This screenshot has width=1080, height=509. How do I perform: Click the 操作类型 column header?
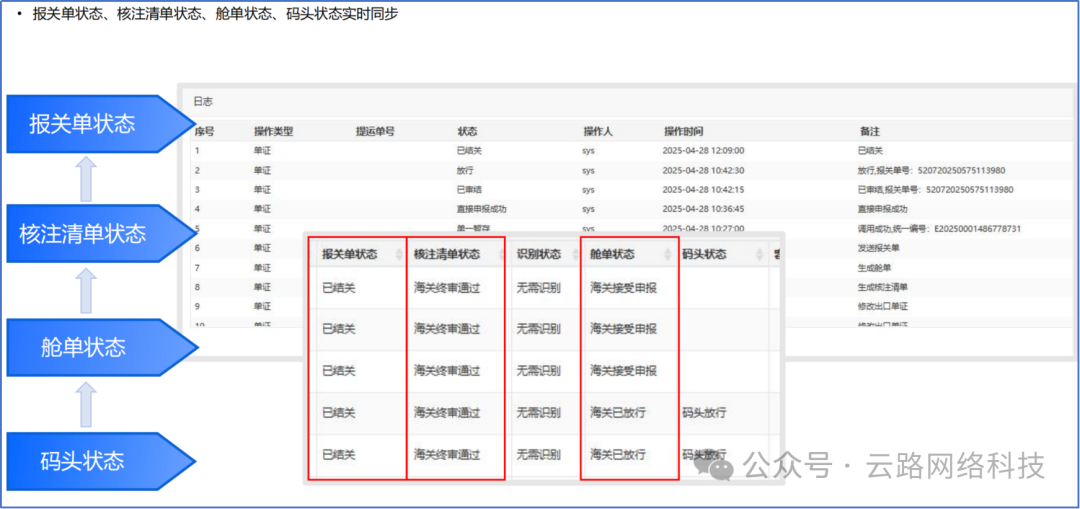pyautogui.click(x=273, y=131)
